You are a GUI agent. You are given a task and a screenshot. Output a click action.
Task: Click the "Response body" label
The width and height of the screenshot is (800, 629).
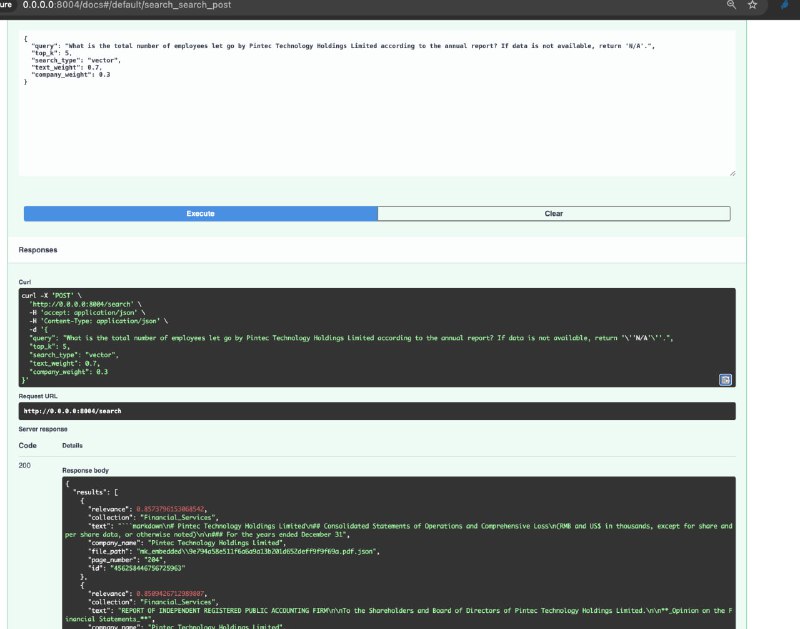pos(85,471)
